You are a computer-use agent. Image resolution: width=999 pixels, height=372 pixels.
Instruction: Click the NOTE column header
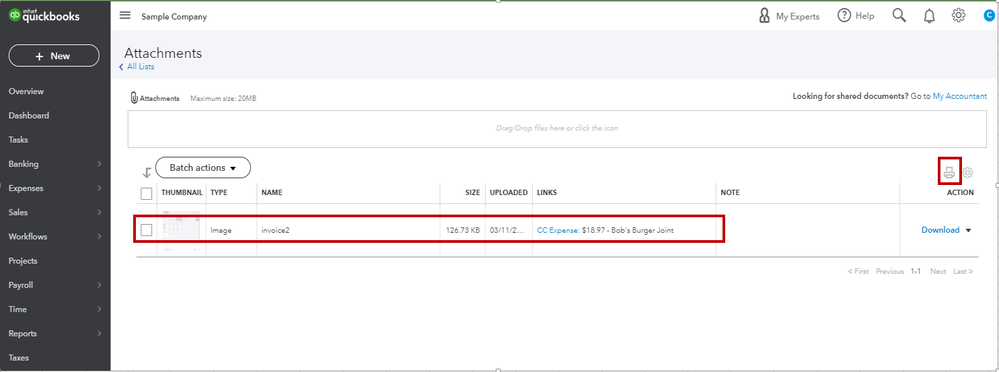tap(729, 192)
